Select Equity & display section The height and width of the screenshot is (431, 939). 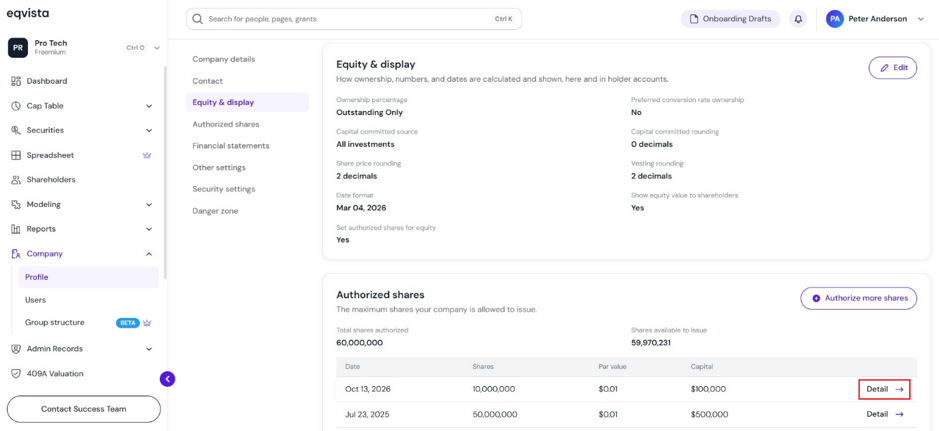click(247, 102)
